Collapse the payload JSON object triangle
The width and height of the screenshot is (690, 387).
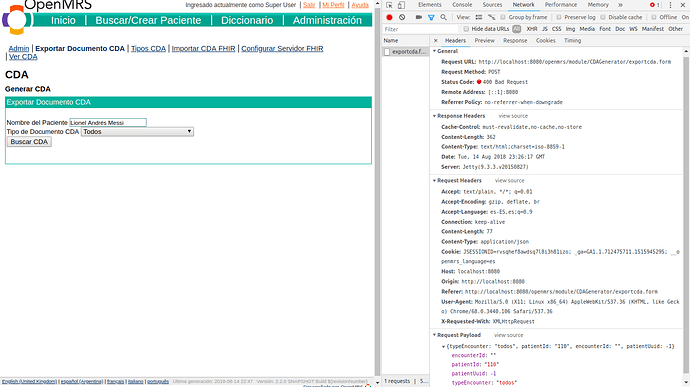coord(444,346)
